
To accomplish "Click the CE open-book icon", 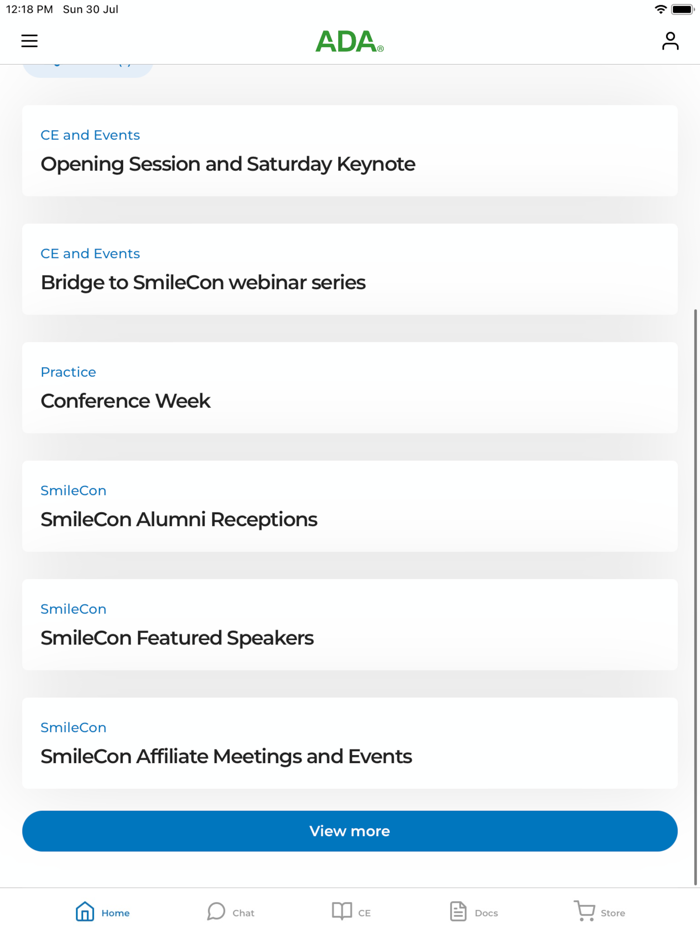I will [x=340, y=911].
